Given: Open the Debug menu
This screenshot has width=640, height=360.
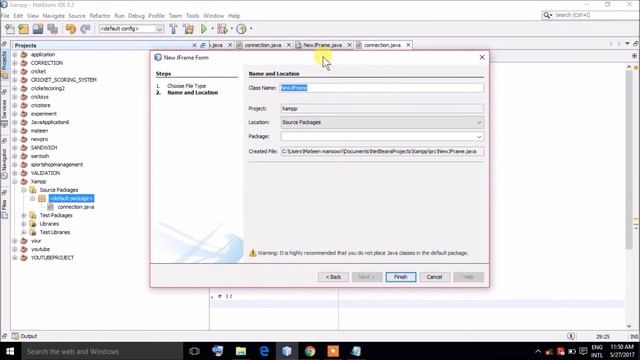Looking at the screenshot, I should point(136,16).
